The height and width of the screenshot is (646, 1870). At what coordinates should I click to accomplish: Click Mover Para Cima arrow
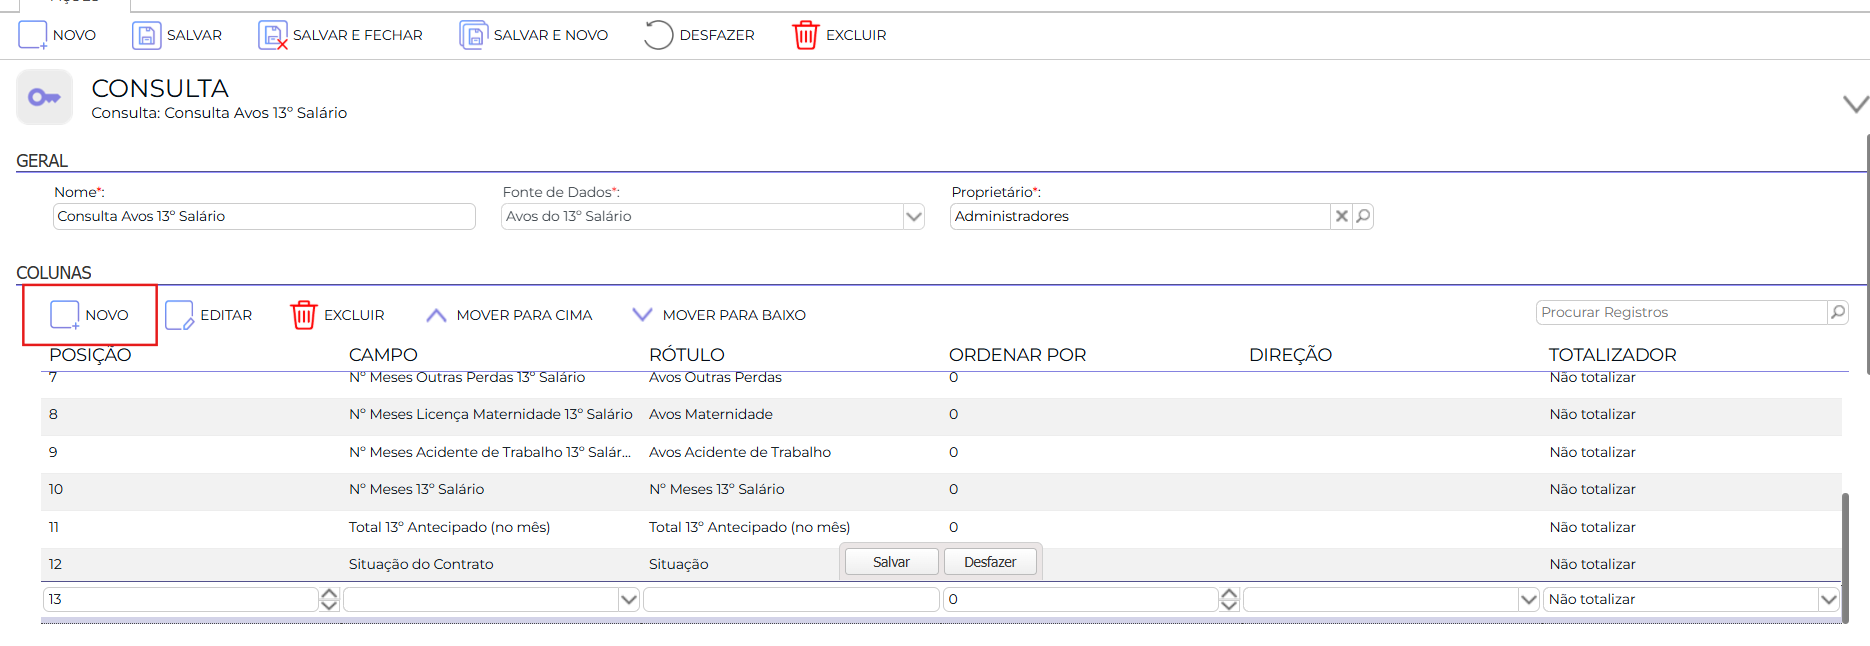[436, 315]
